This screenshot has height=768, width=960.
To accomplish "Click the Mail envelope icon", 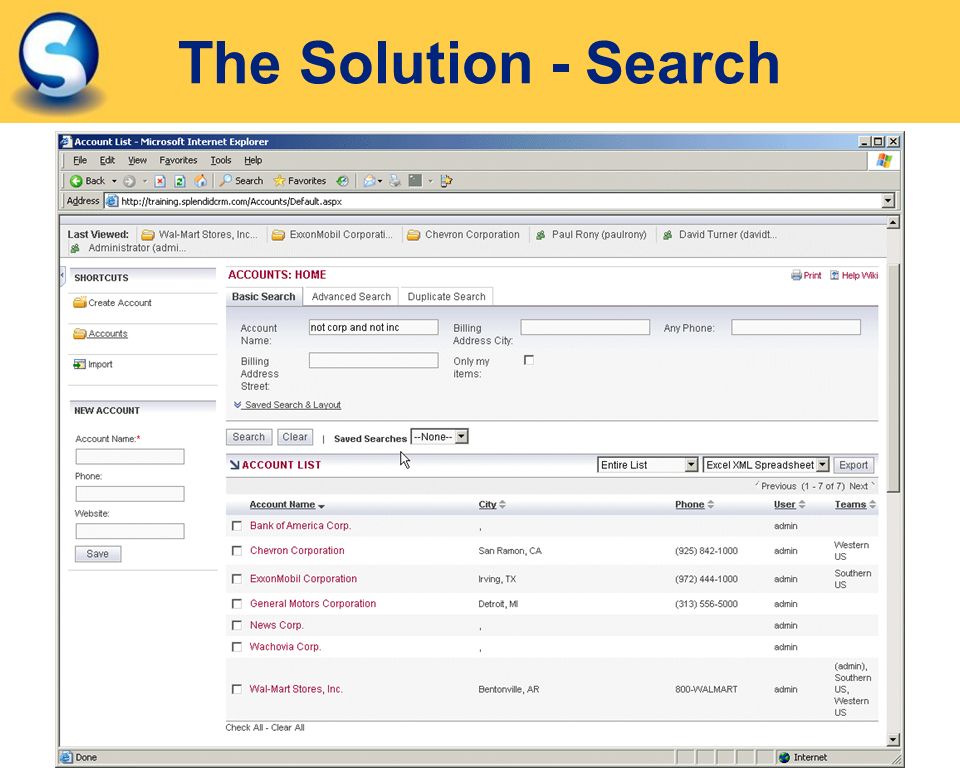I will (369, 181).
